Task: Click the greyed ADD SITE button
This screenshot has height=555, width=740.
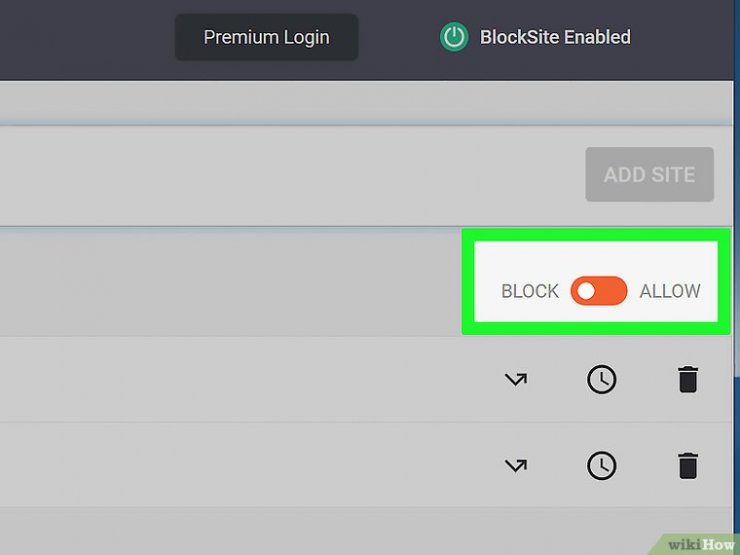Action: pyautogui.click(x=649, y=174)
